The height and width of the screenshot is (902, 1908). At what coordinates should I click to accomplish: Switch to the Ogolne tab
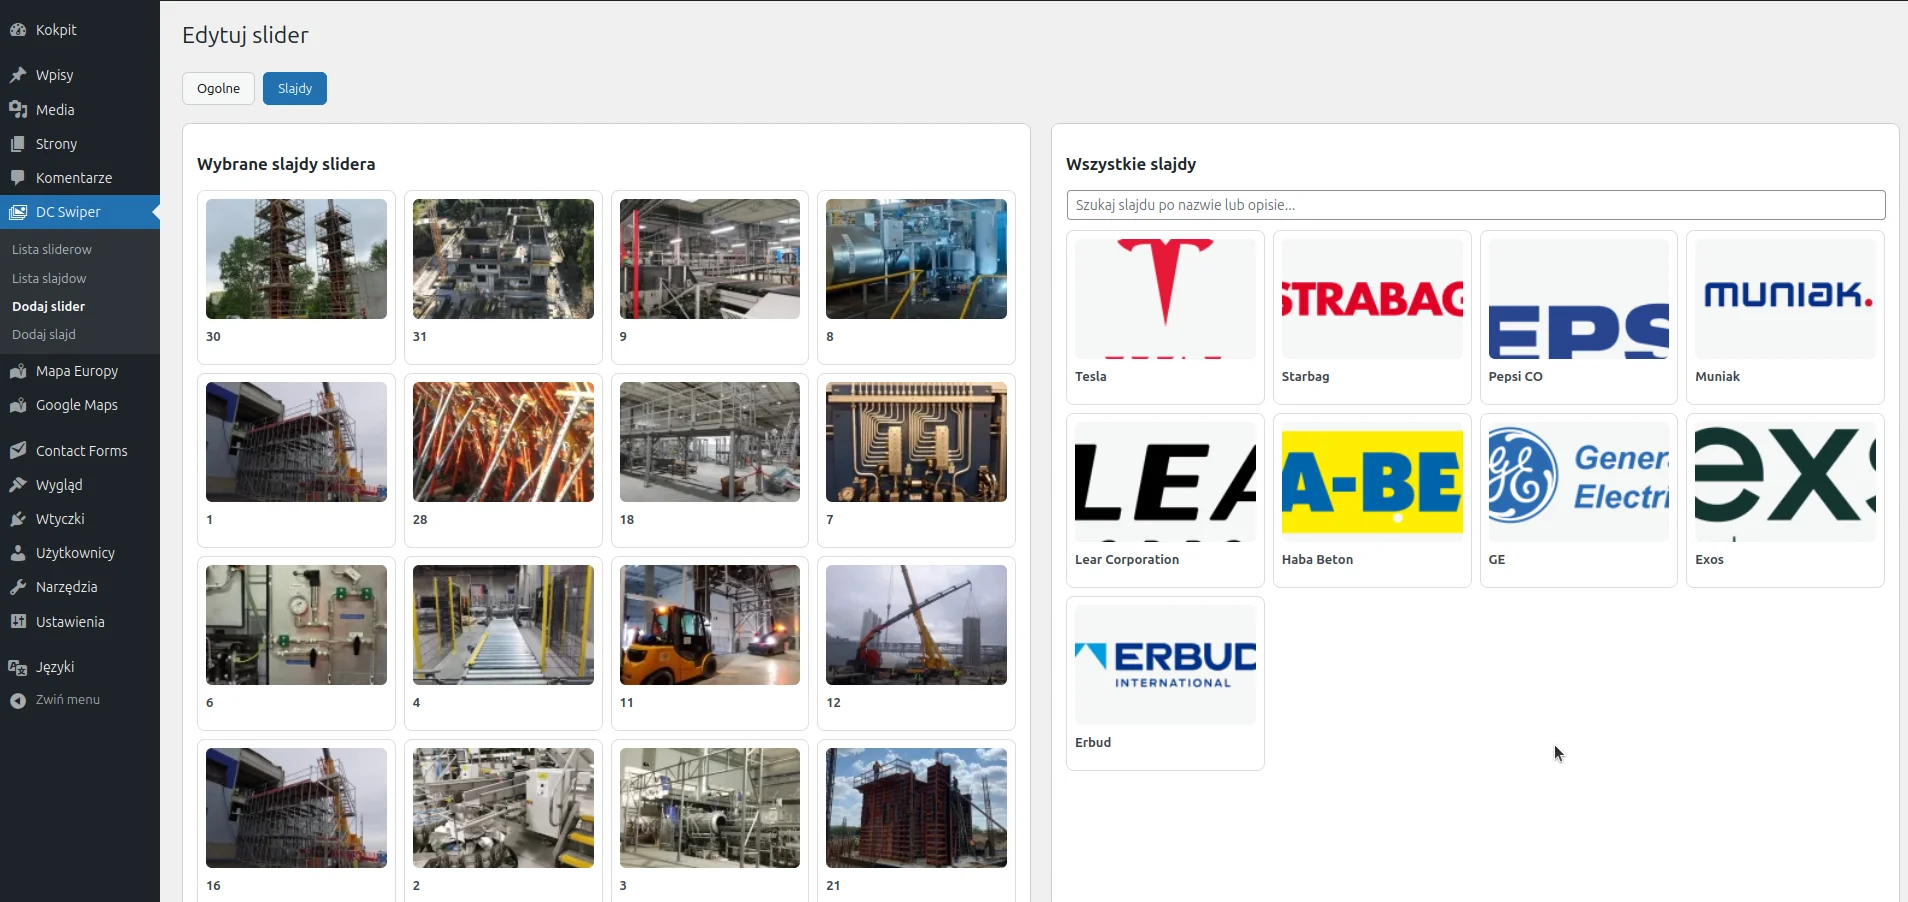tap(218, 88)
